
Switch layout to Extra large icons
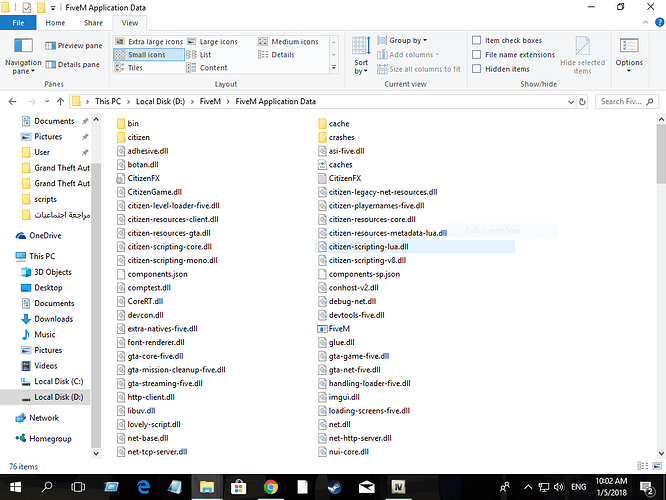149,42
